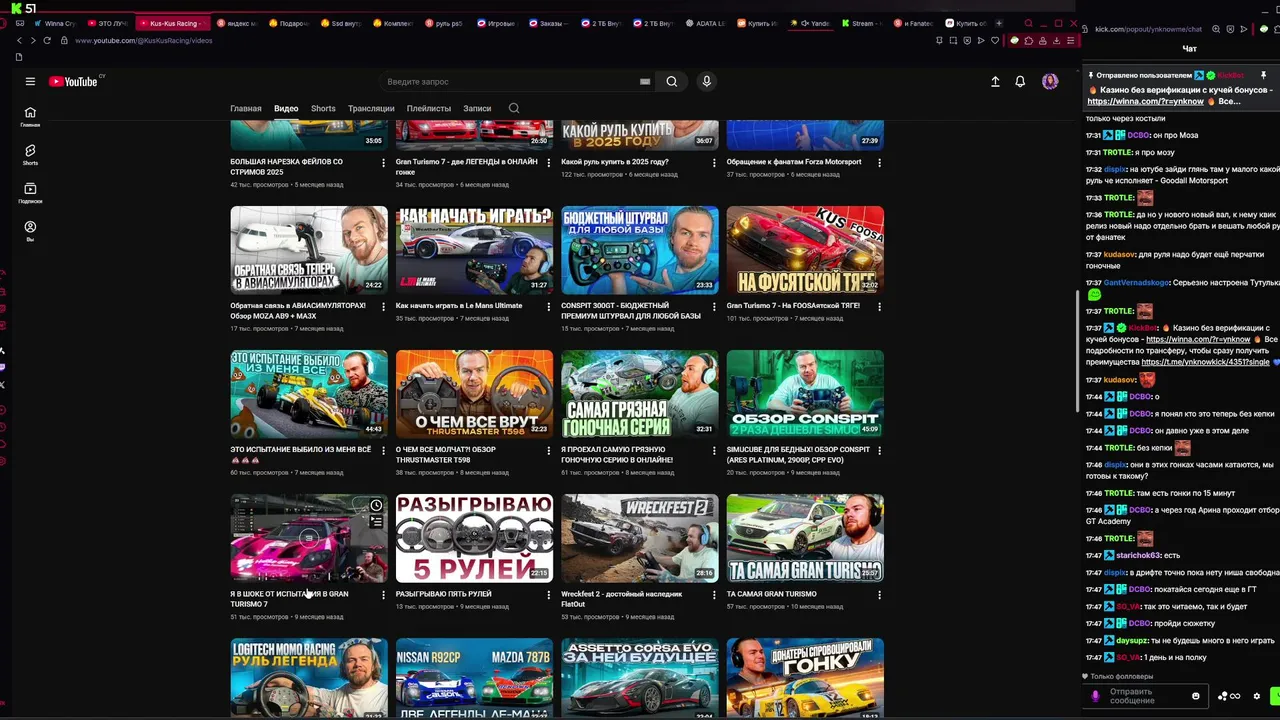Open emoji picker in Kick chat input
This screenshot has height=720, width=1280.
point(1195,696)
